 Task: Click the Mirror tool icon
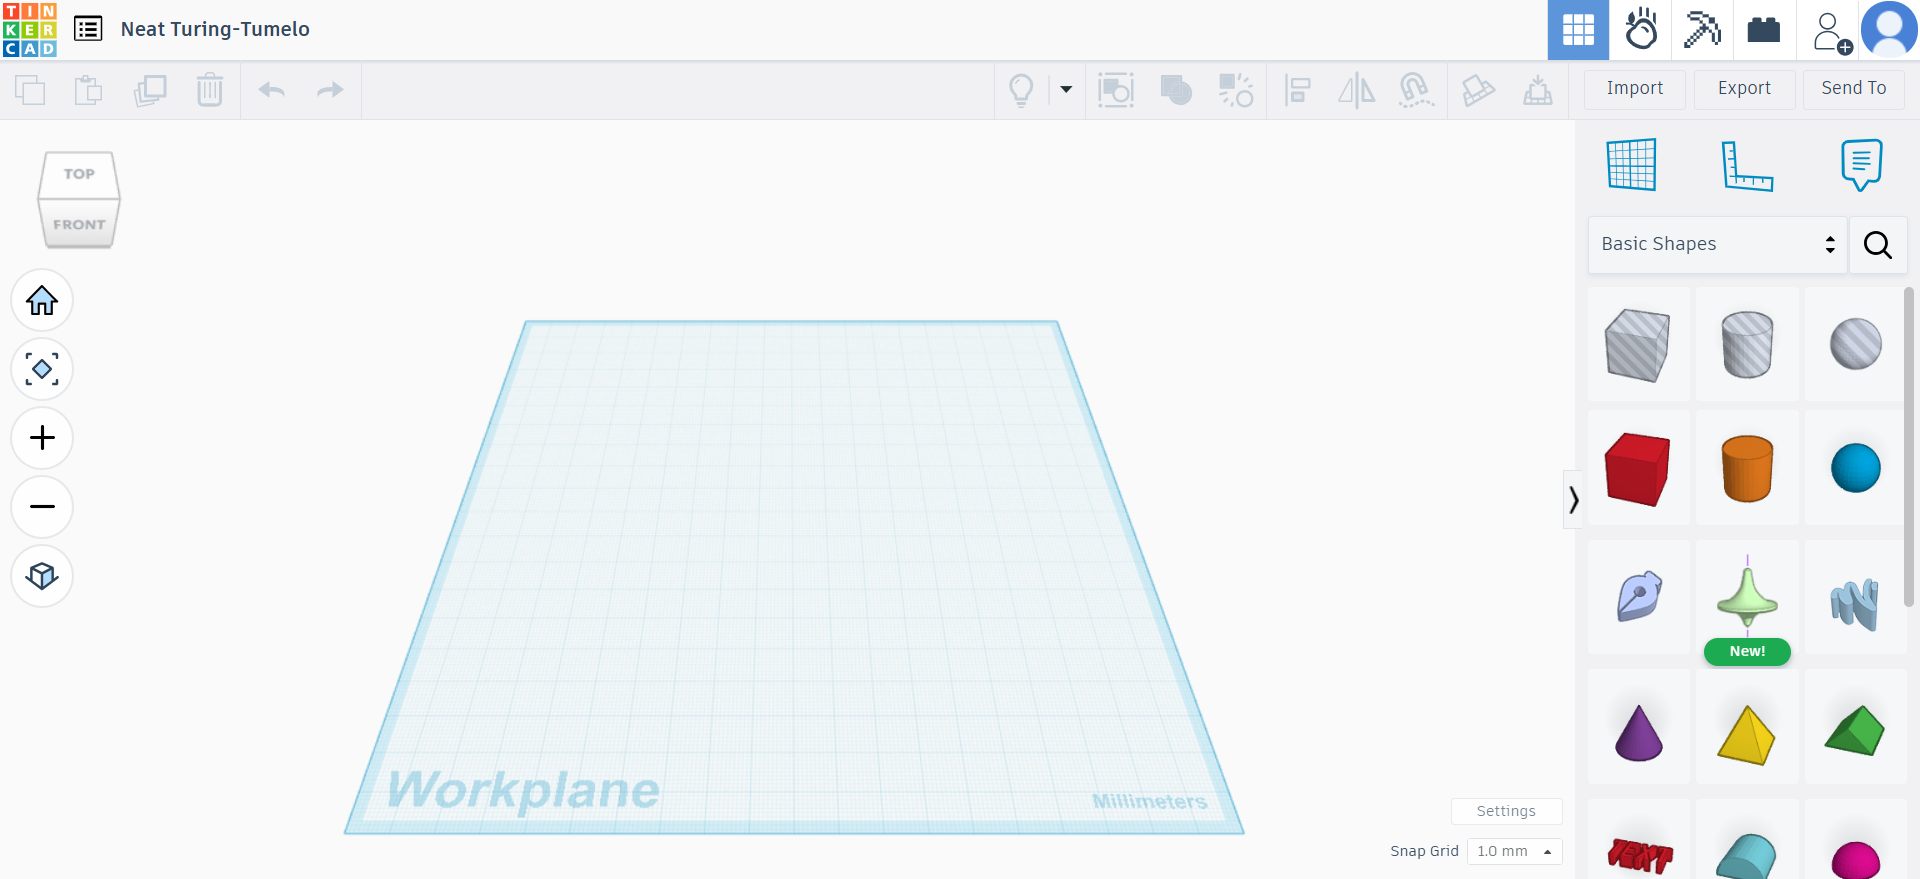coord(1357,90)
